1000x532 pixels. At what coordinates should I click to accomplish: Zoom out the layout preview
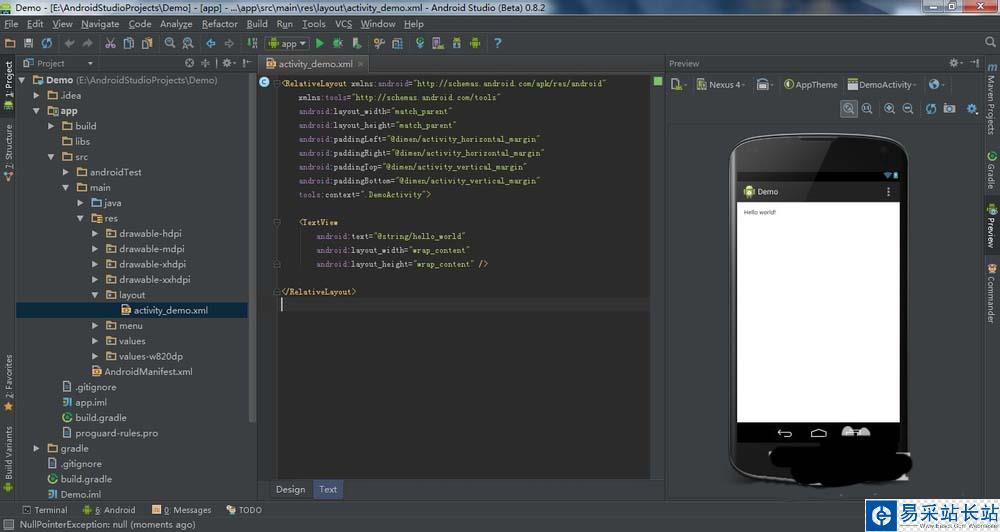(908, 108)
